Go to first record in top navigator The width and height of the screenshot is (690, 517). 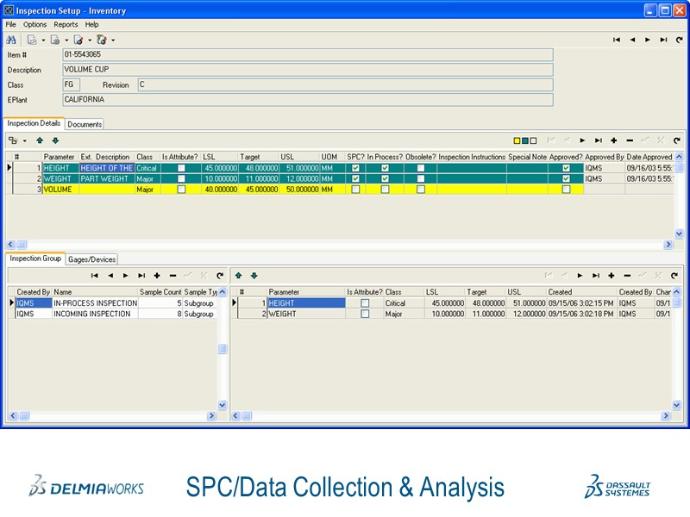(x=617, y=40)
